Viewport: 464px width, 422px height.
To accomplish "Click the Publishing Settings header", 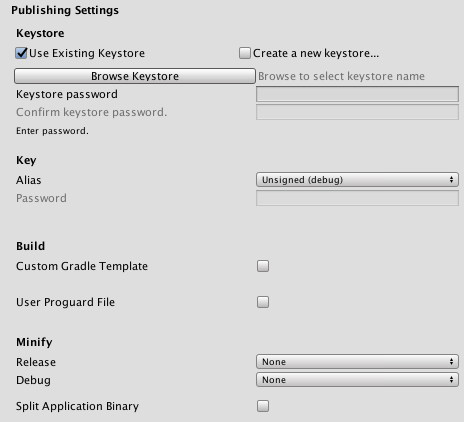I will 65,10.
